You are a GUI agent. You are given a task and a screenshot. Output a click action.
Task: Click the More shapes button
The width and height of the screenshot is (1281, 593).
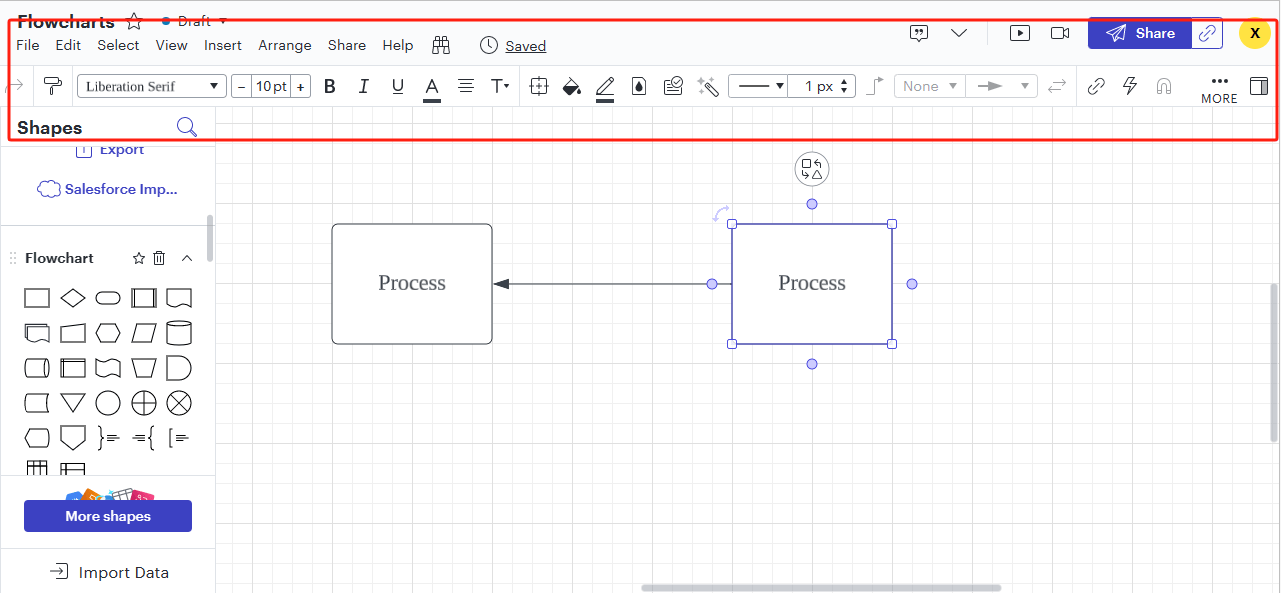coord(107,515)
